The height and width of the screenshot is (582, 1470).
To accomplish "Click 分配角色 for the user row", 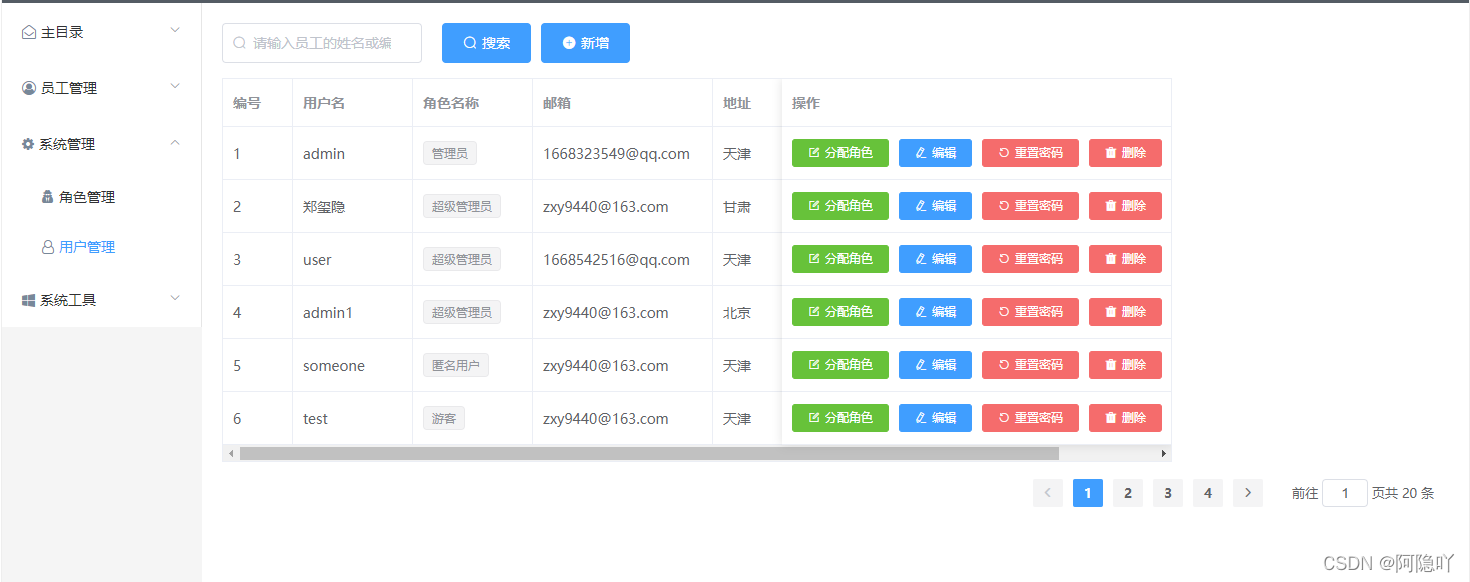I will click(x=840, y=259).
